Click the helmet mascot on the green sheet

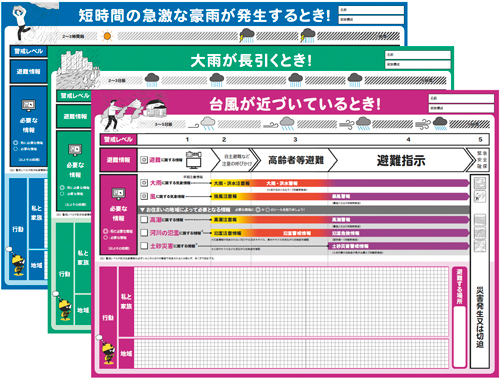[65, 310]
